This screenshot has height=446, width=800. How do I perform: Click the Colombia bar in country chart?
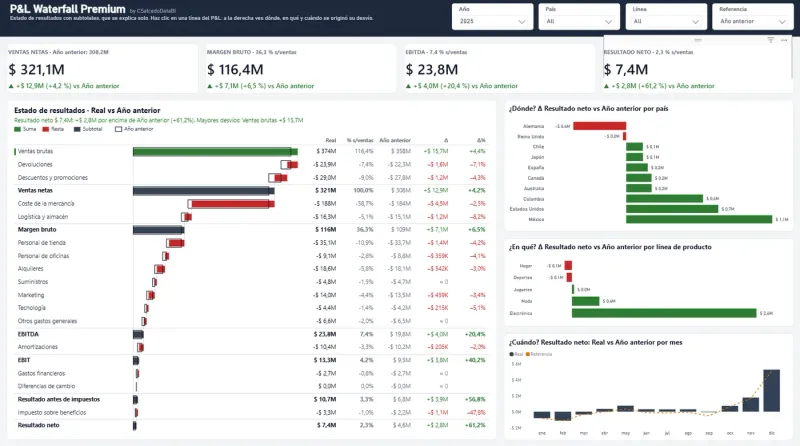tap(664, 199)
